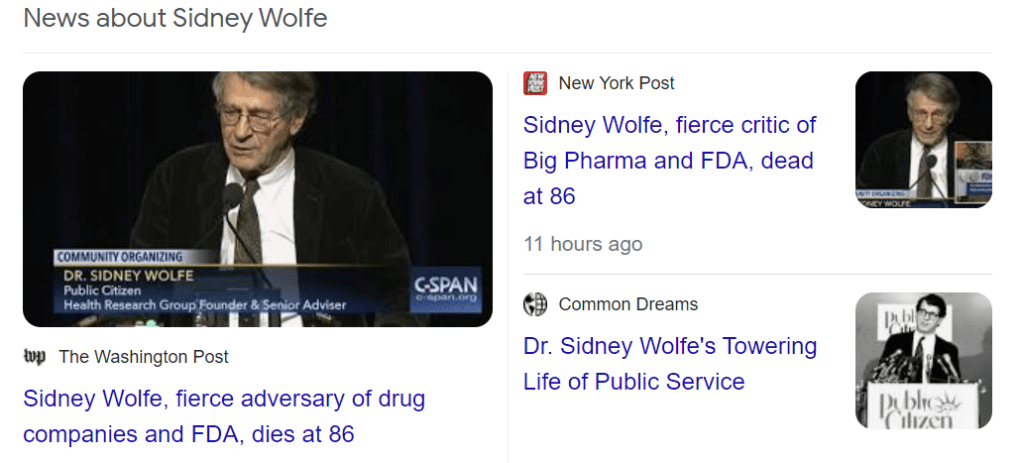Click the 'New York Post' source name
This screenshot has height=463, width=1022.
616,83
